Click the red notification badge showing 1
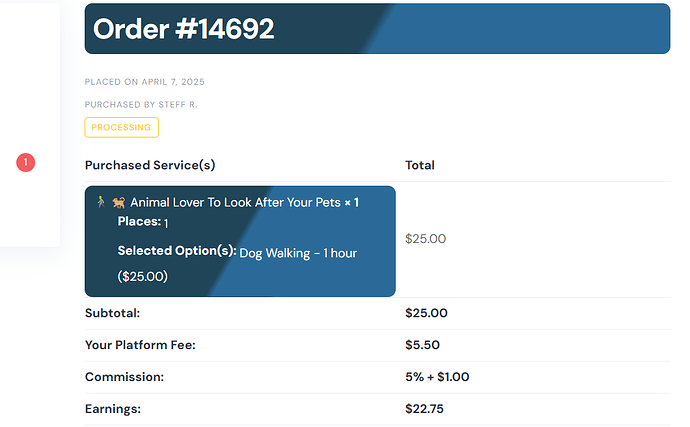The height and width of the screenshot is (427, 690). pos(26,162)
